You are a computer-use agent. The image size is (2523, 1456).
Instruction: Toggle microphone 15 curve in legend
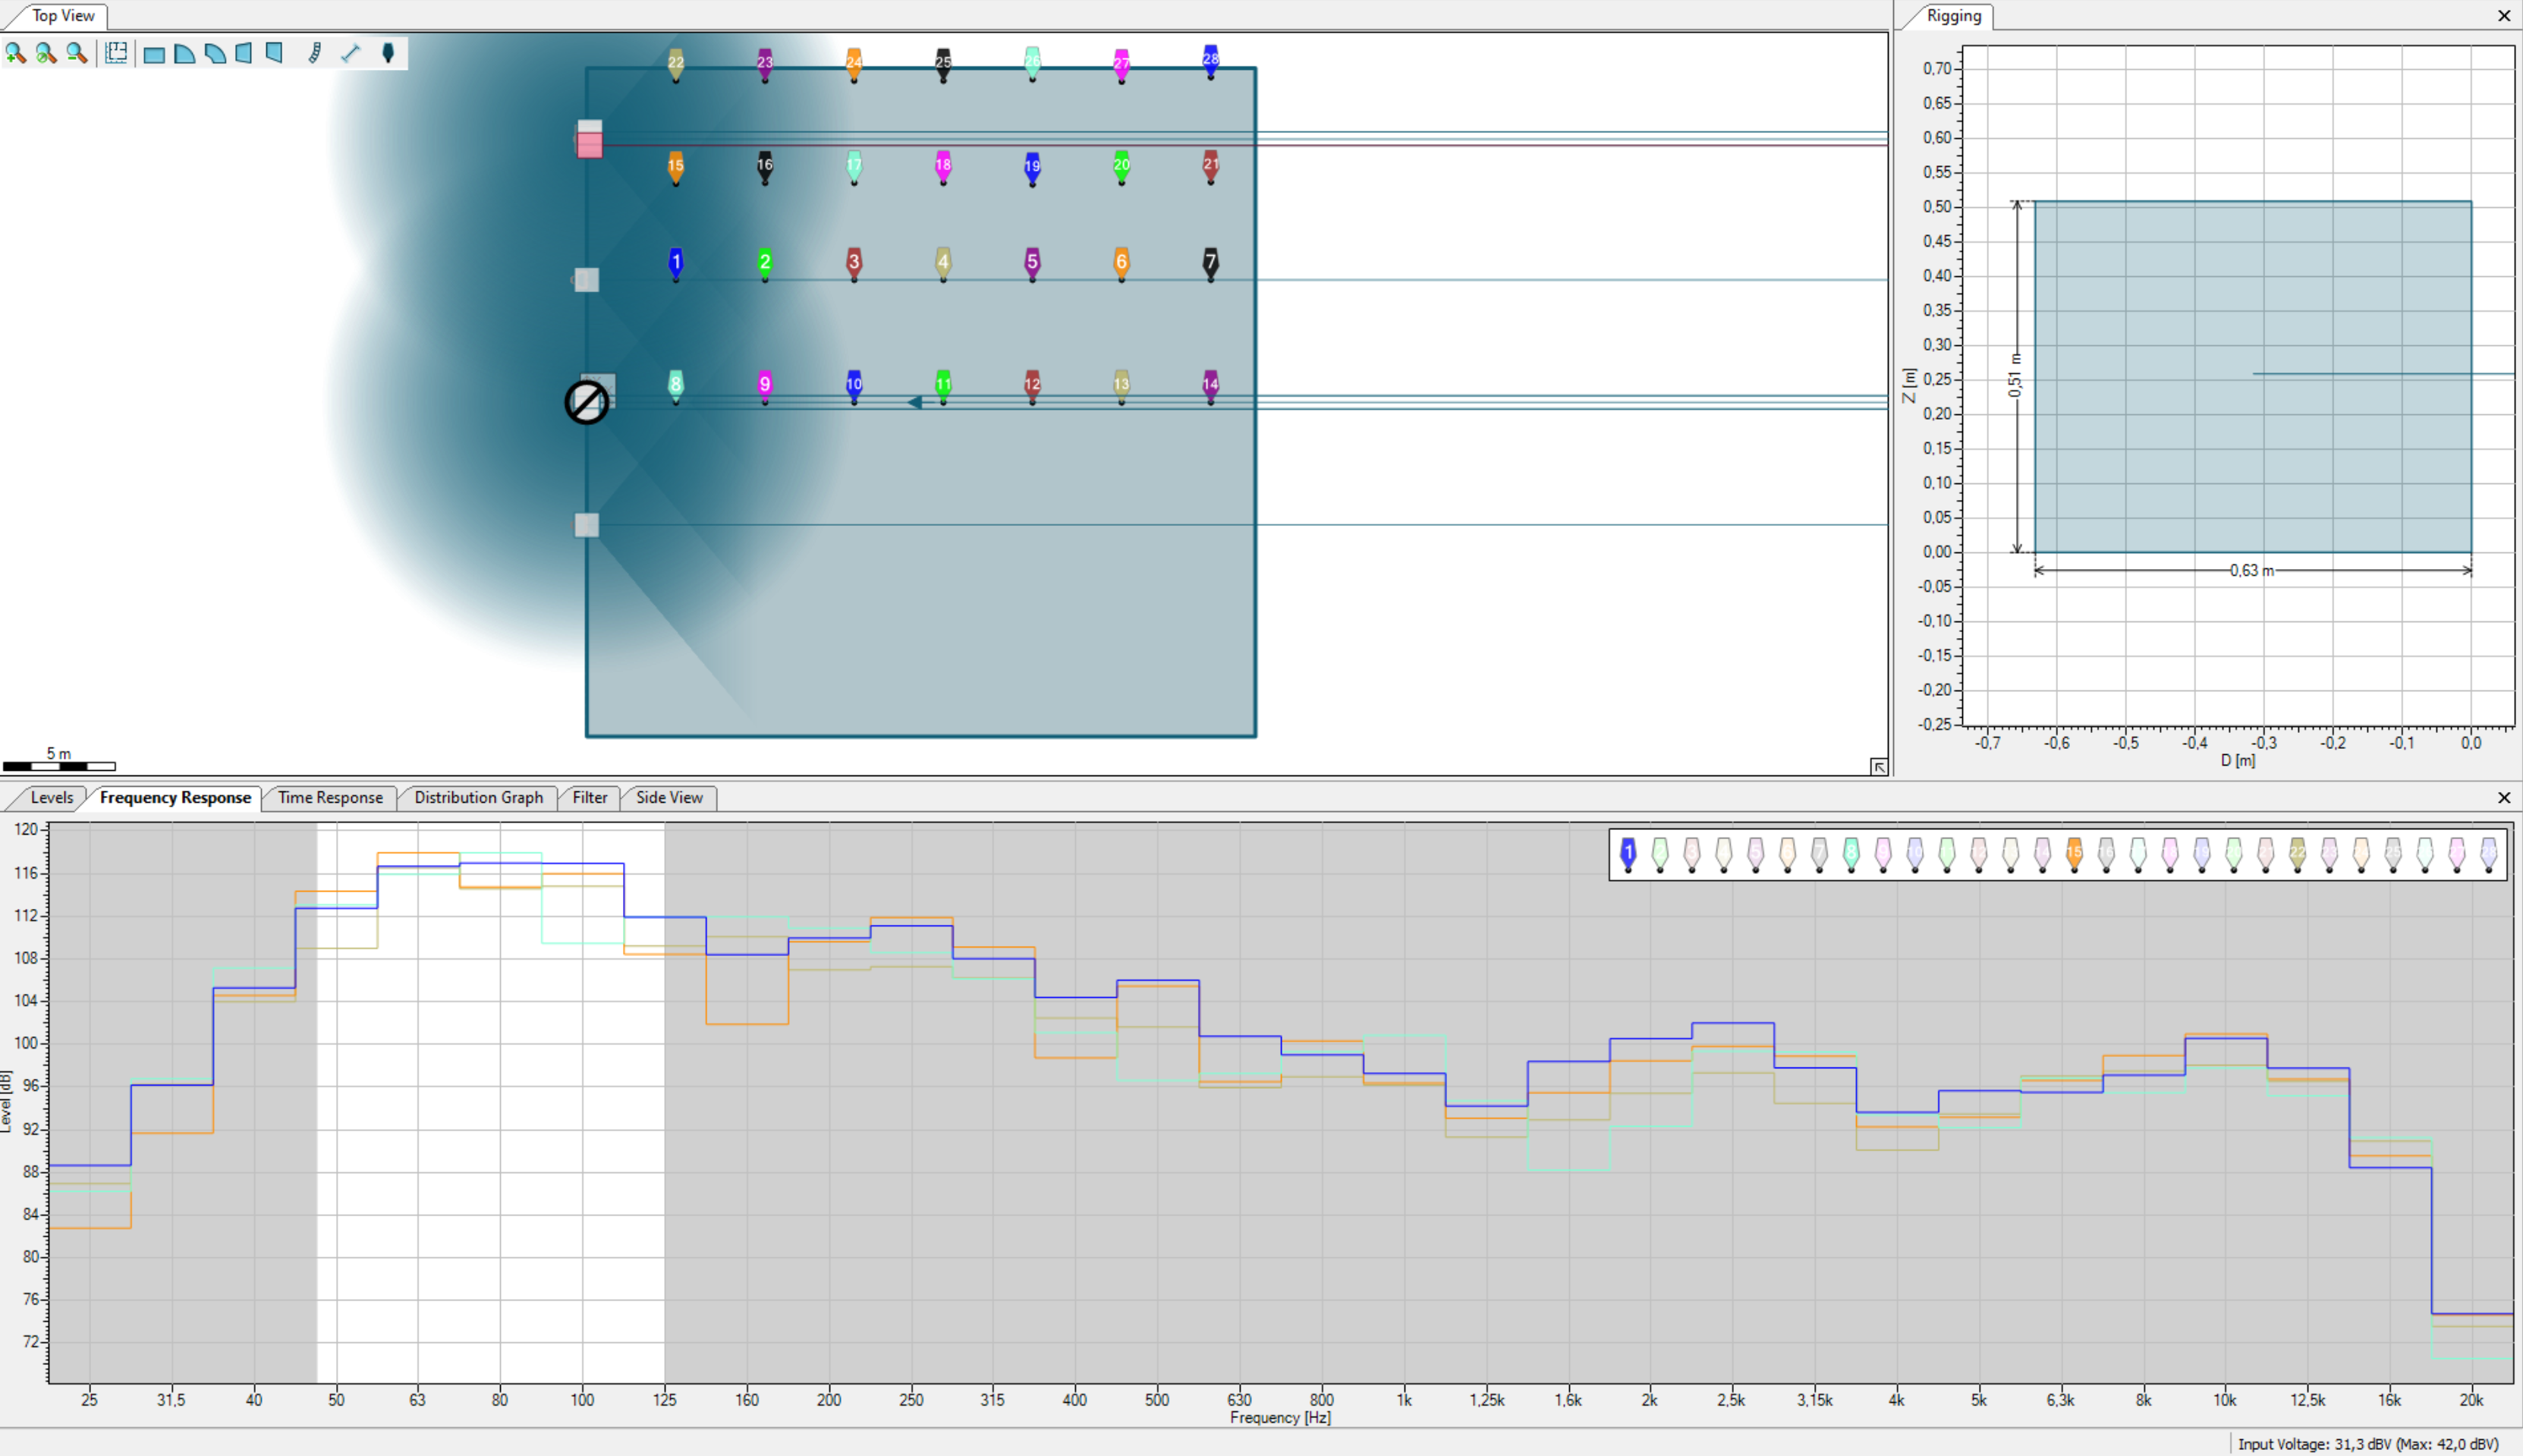pos(2074,853)
